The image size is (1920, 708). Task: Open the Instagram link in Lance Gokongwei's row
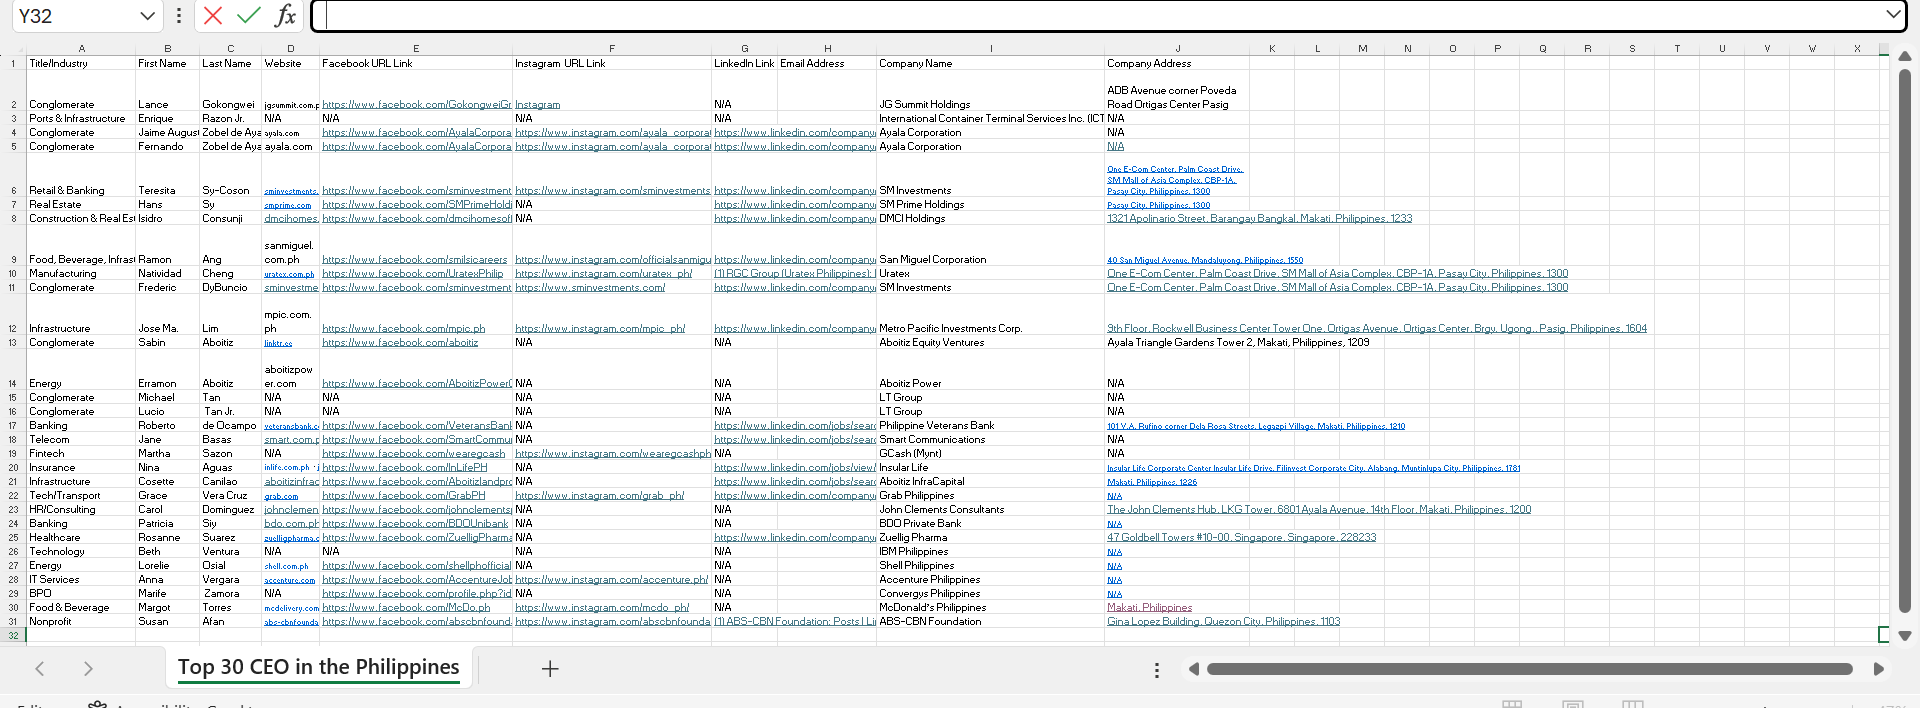point(537,104)
